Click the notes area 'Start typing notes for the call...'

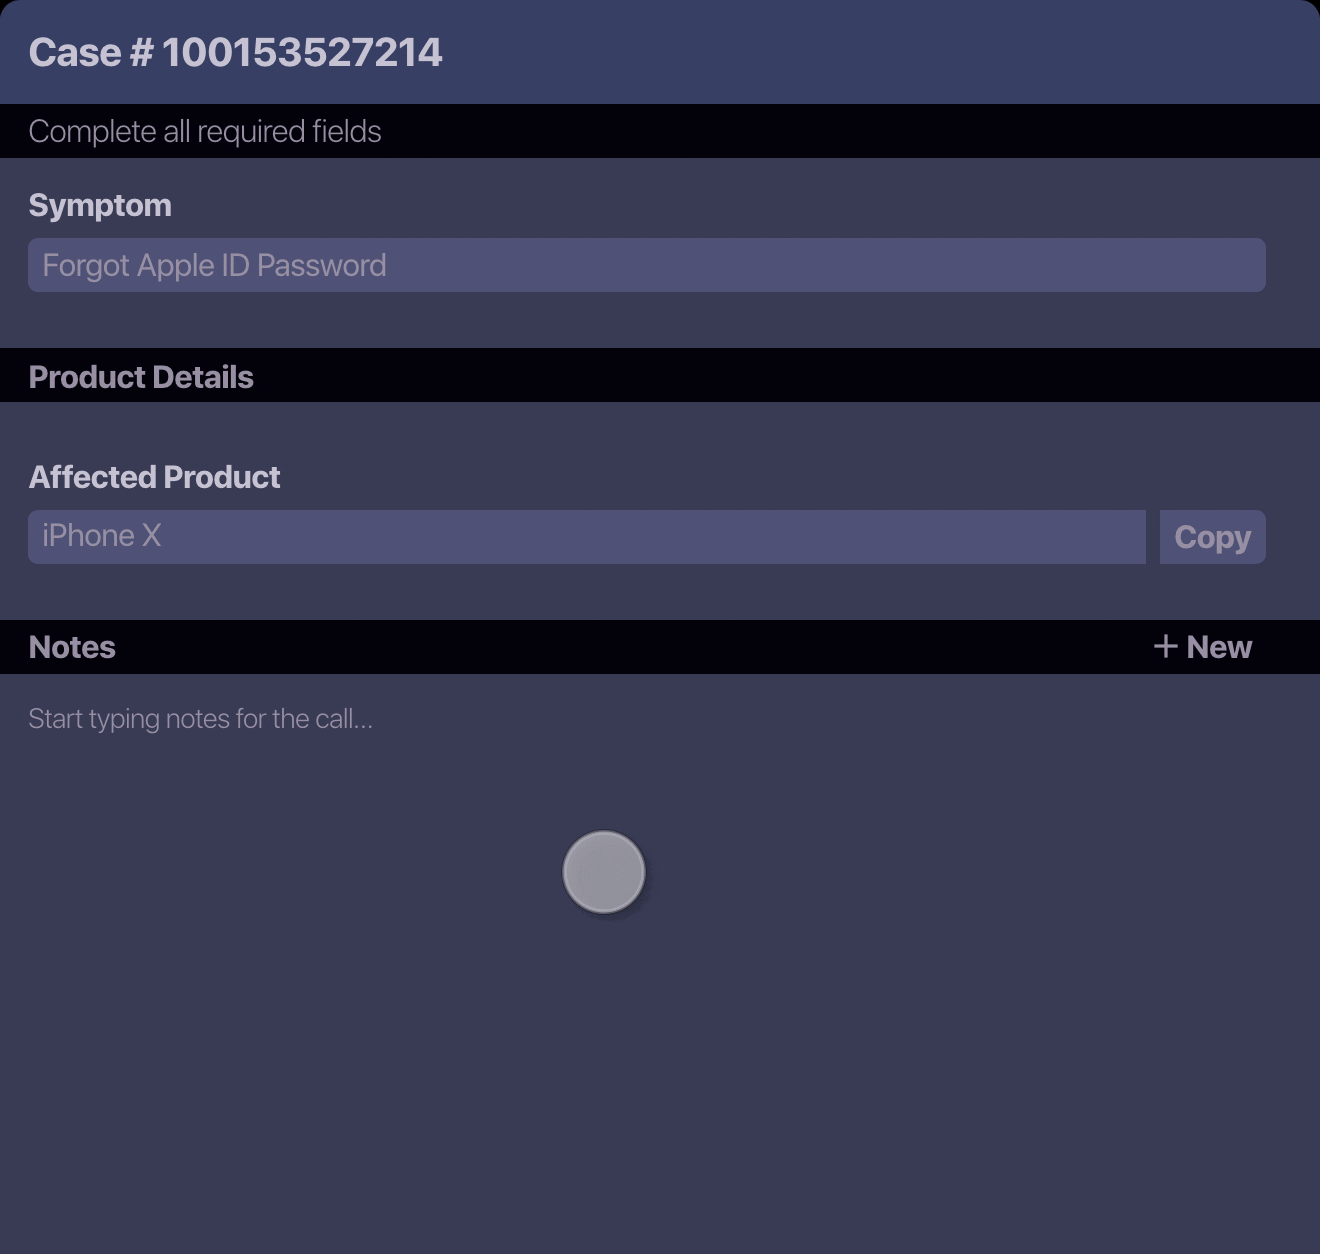(200, 719)
